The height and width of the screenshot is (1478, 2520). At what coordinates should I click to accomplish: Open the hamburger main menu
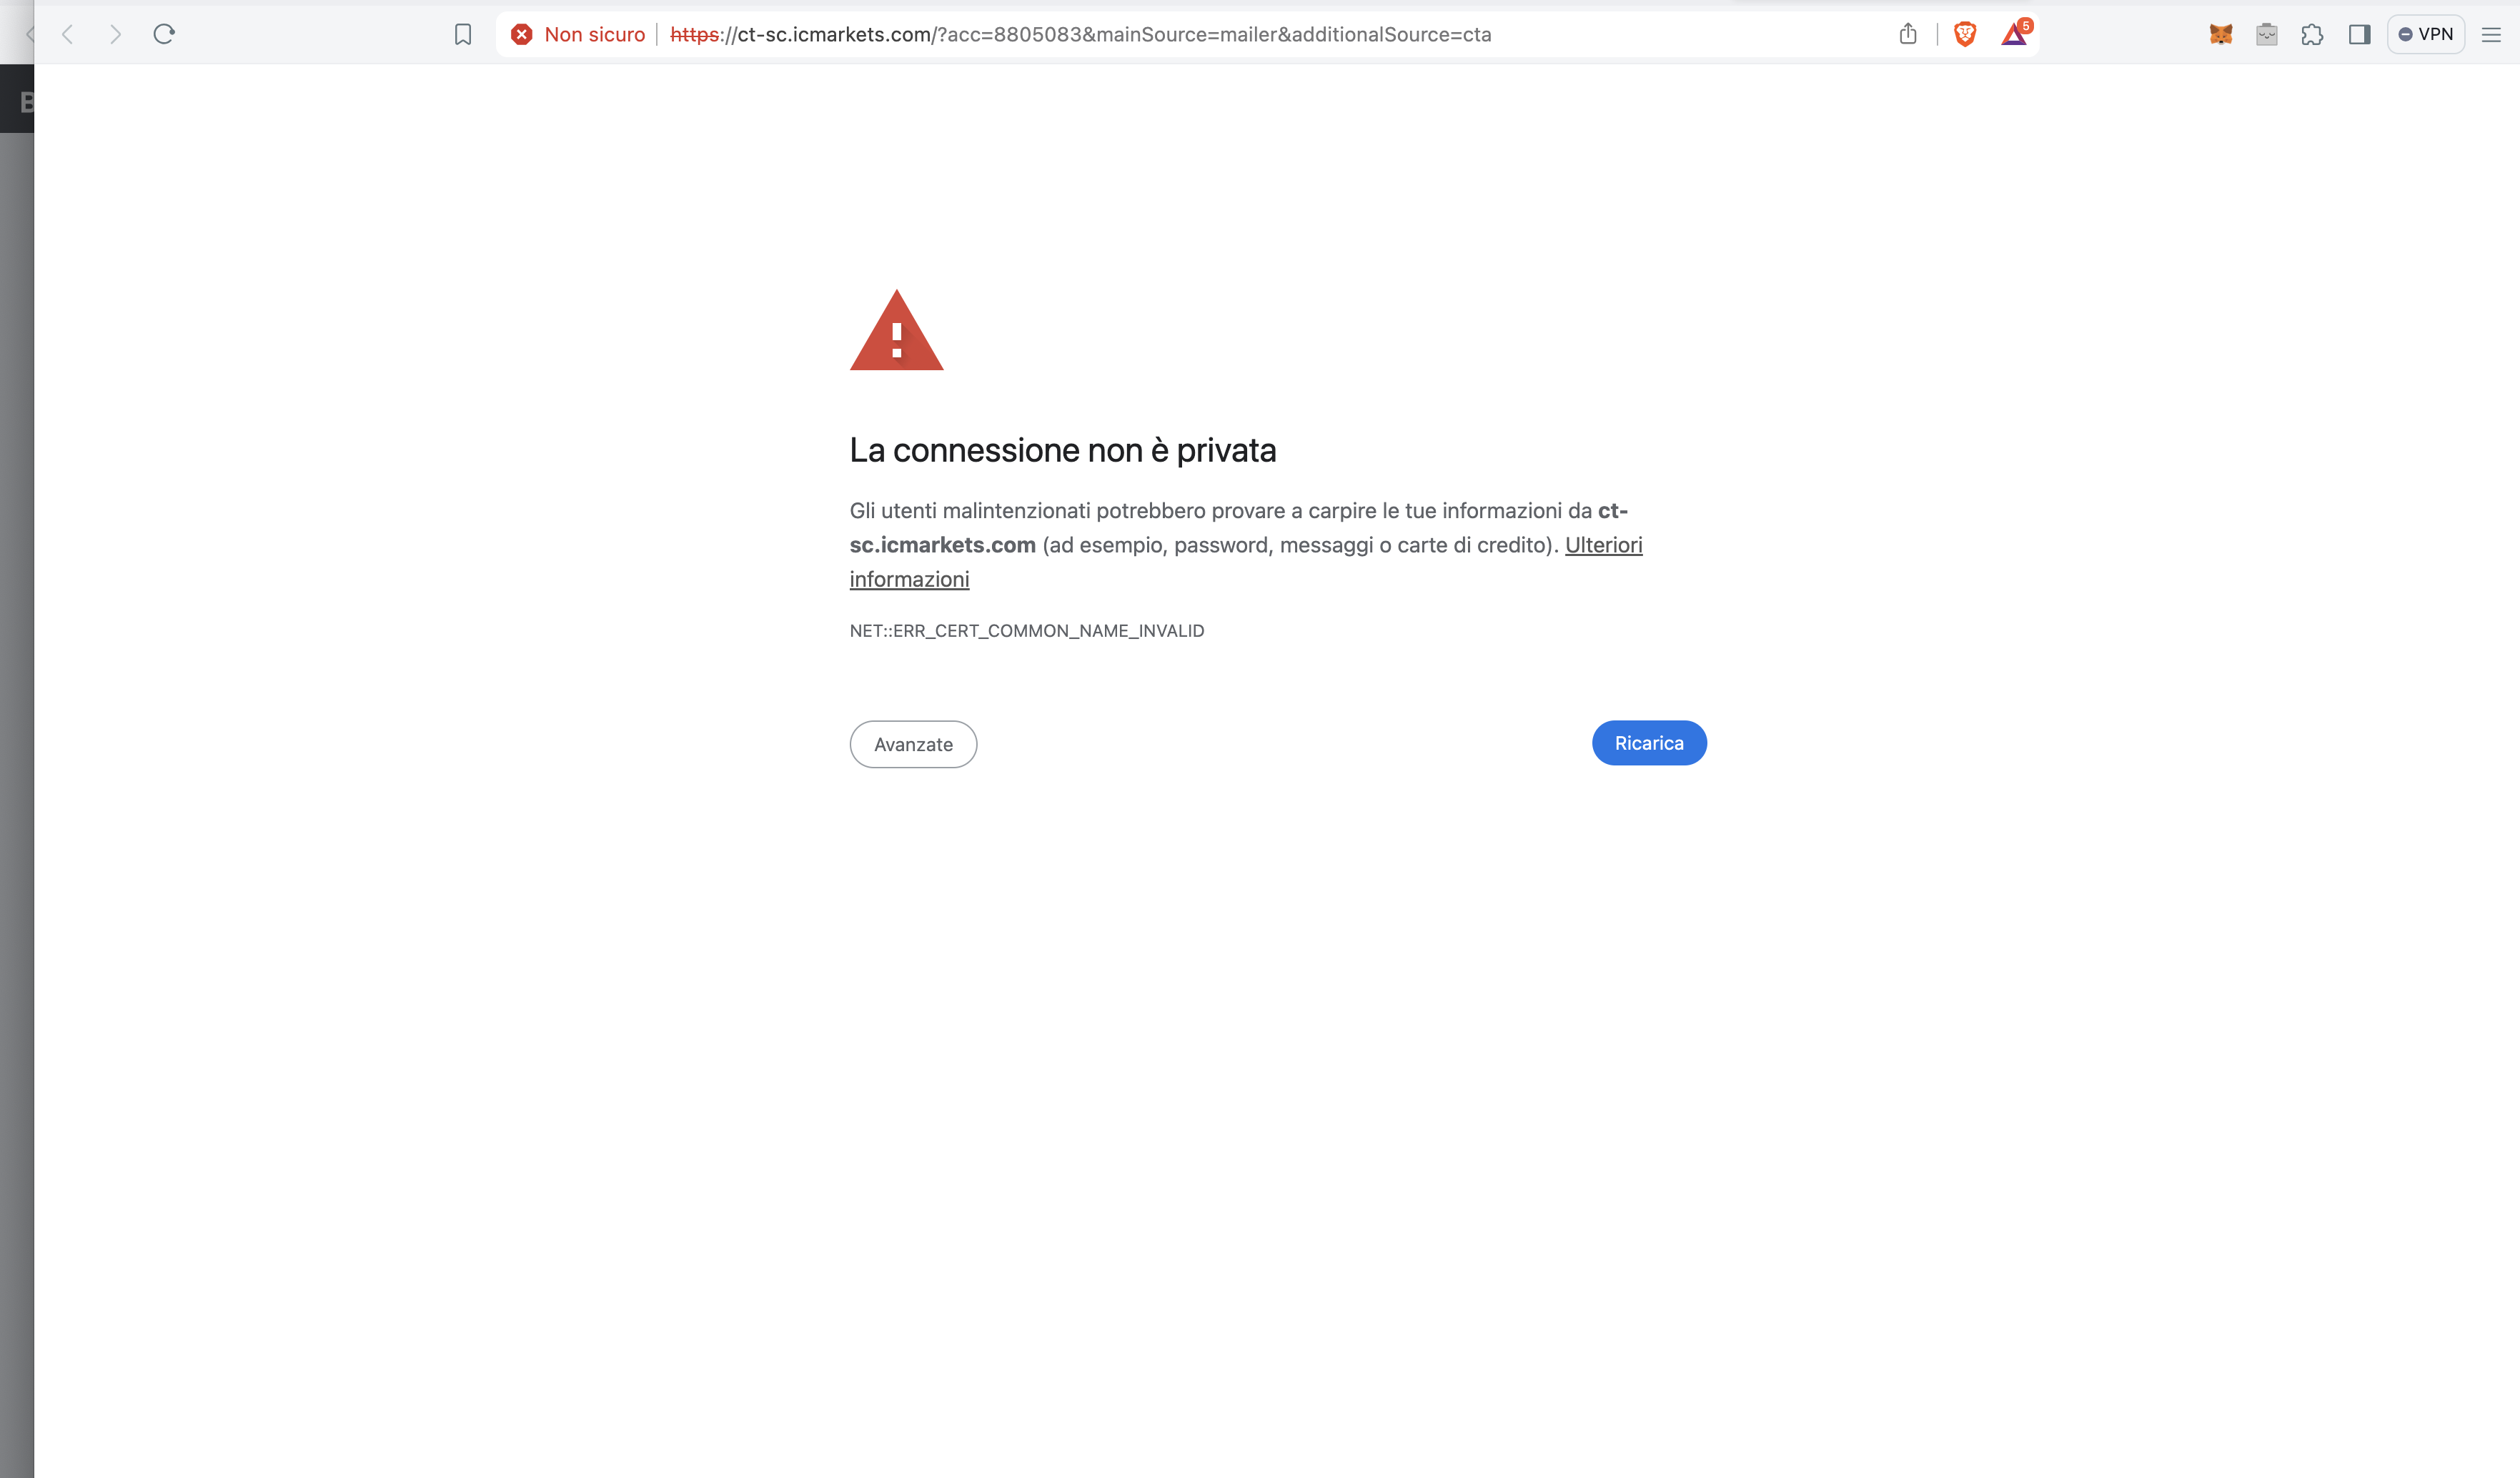(2491, 34)
